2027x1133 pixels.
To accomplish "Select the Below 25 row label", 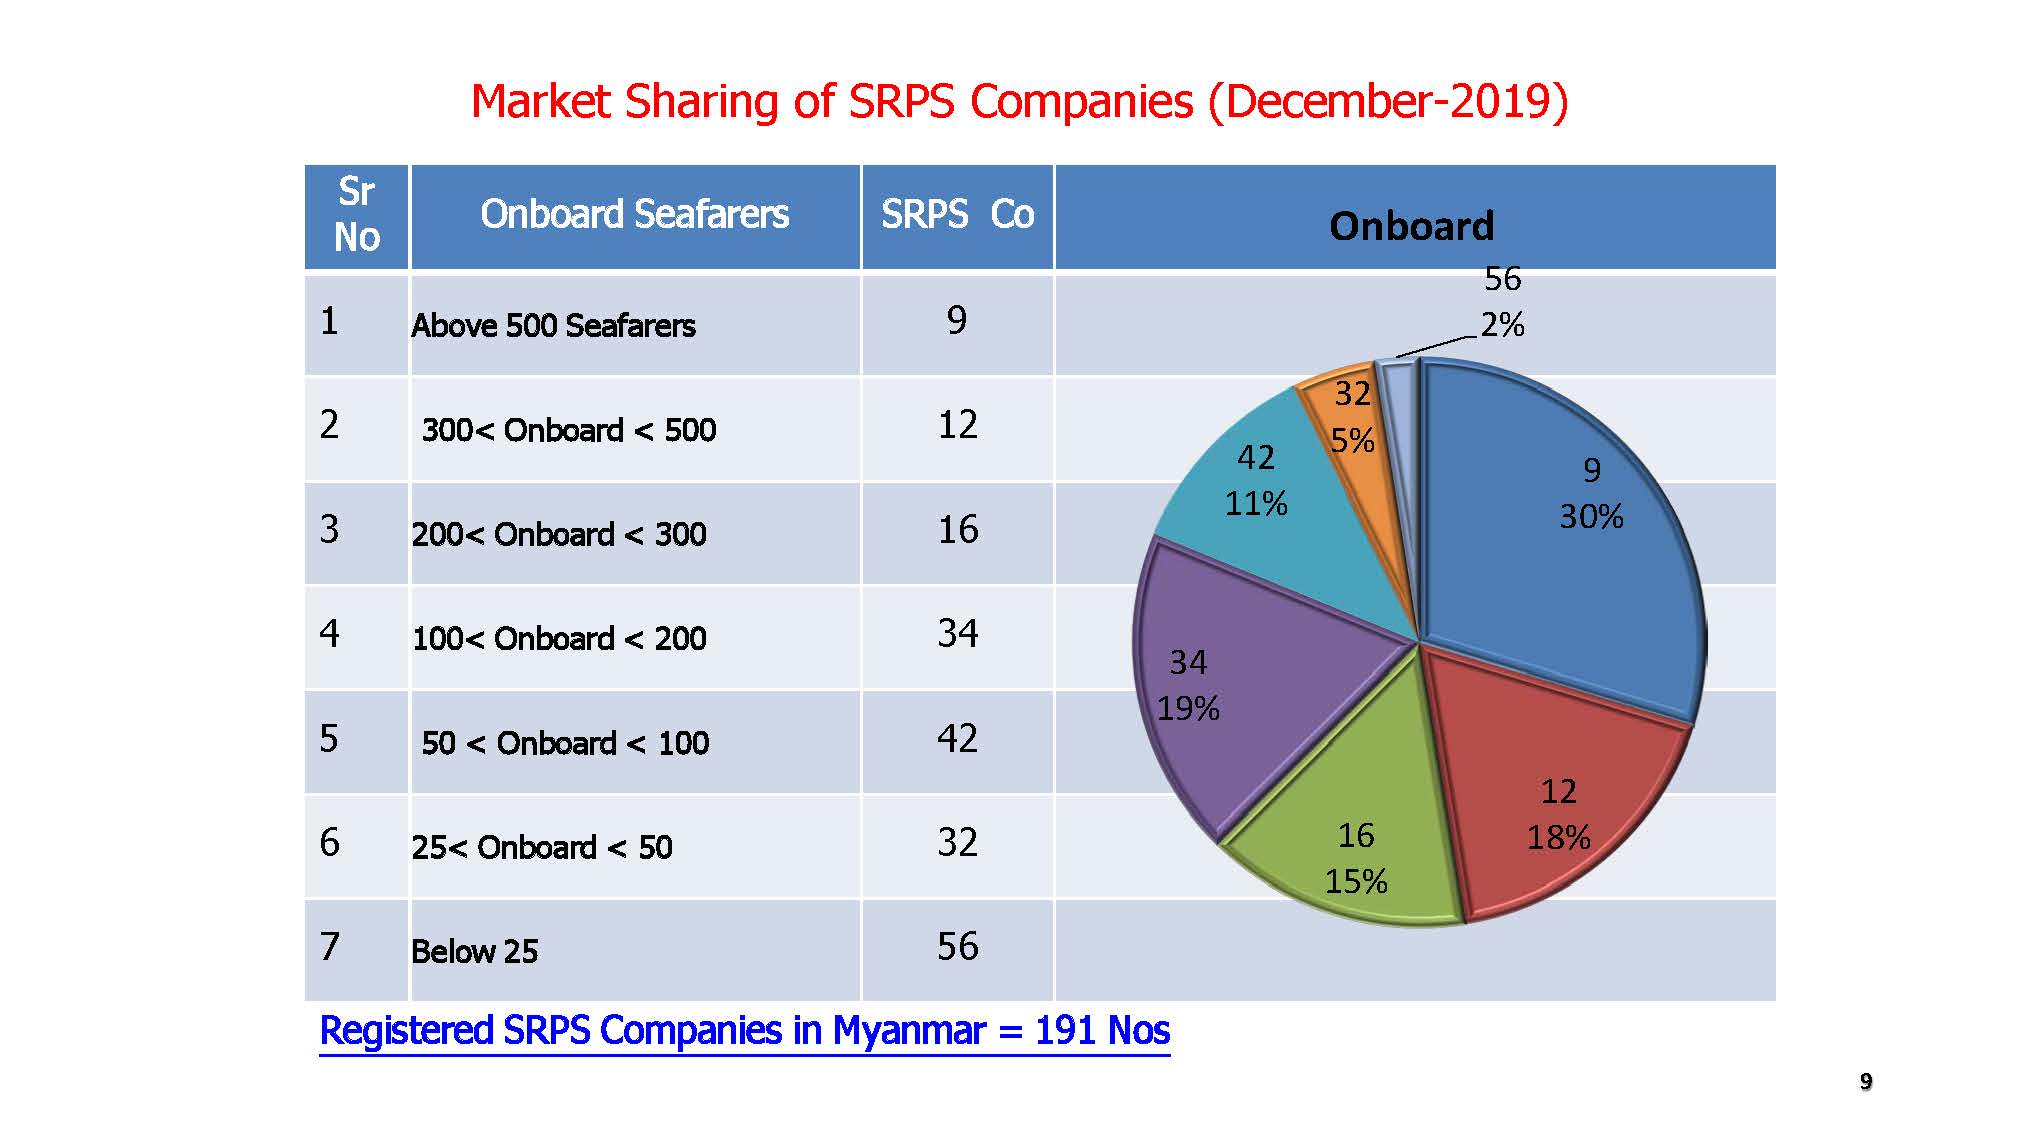I will click(x=474, y=951).
